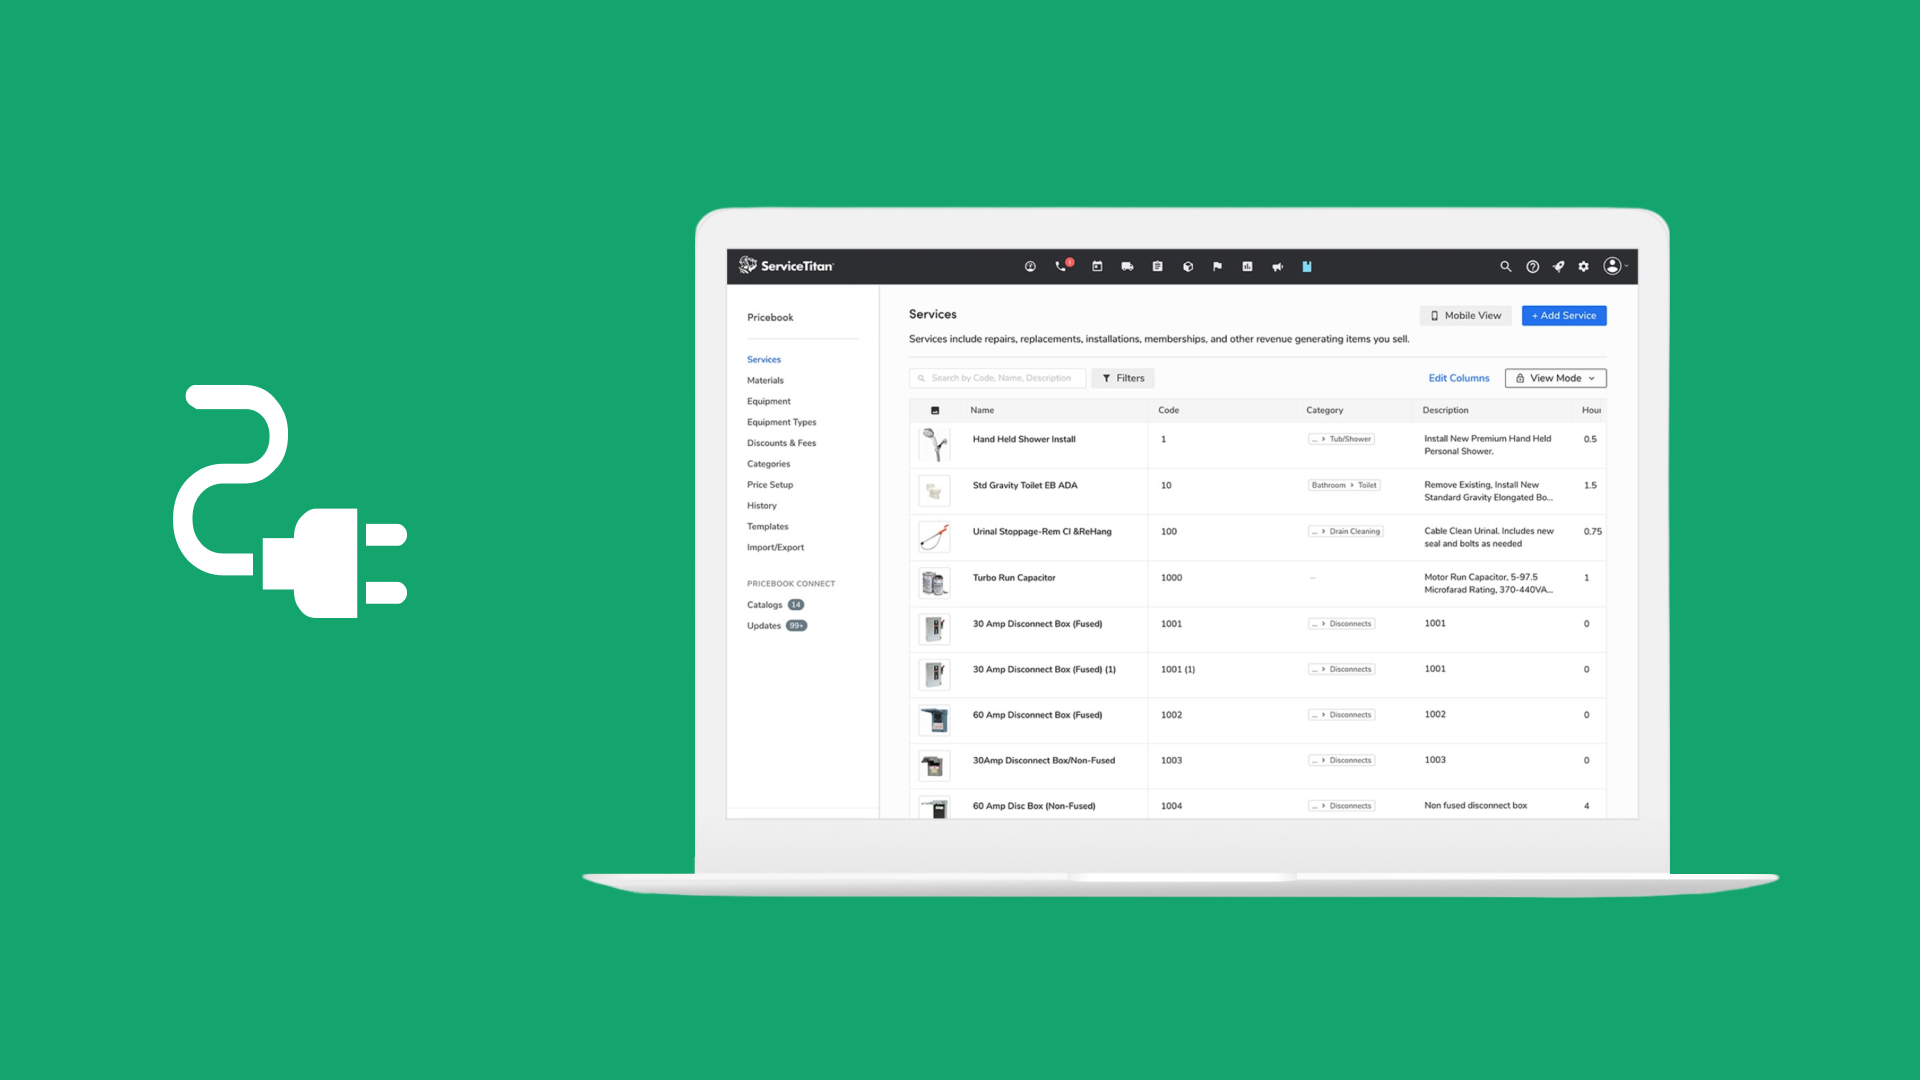
Task: Open the inventory box icon
Action: [1188, 267]
